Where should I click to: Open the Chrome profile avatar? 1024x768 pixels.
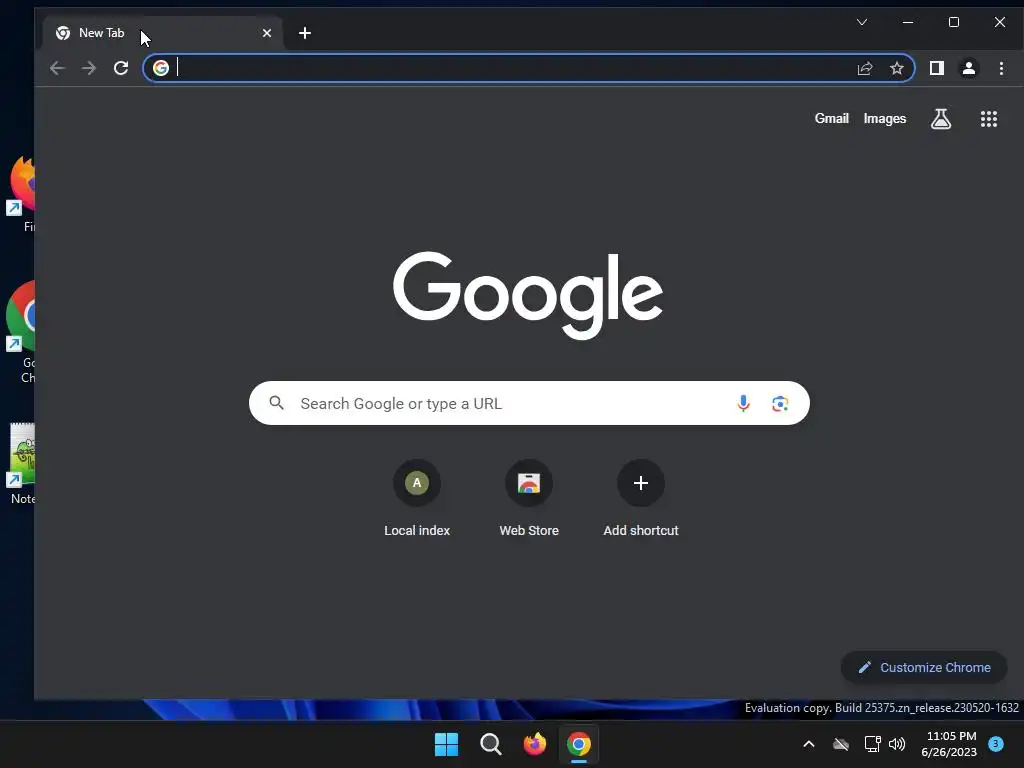point(968,68)
